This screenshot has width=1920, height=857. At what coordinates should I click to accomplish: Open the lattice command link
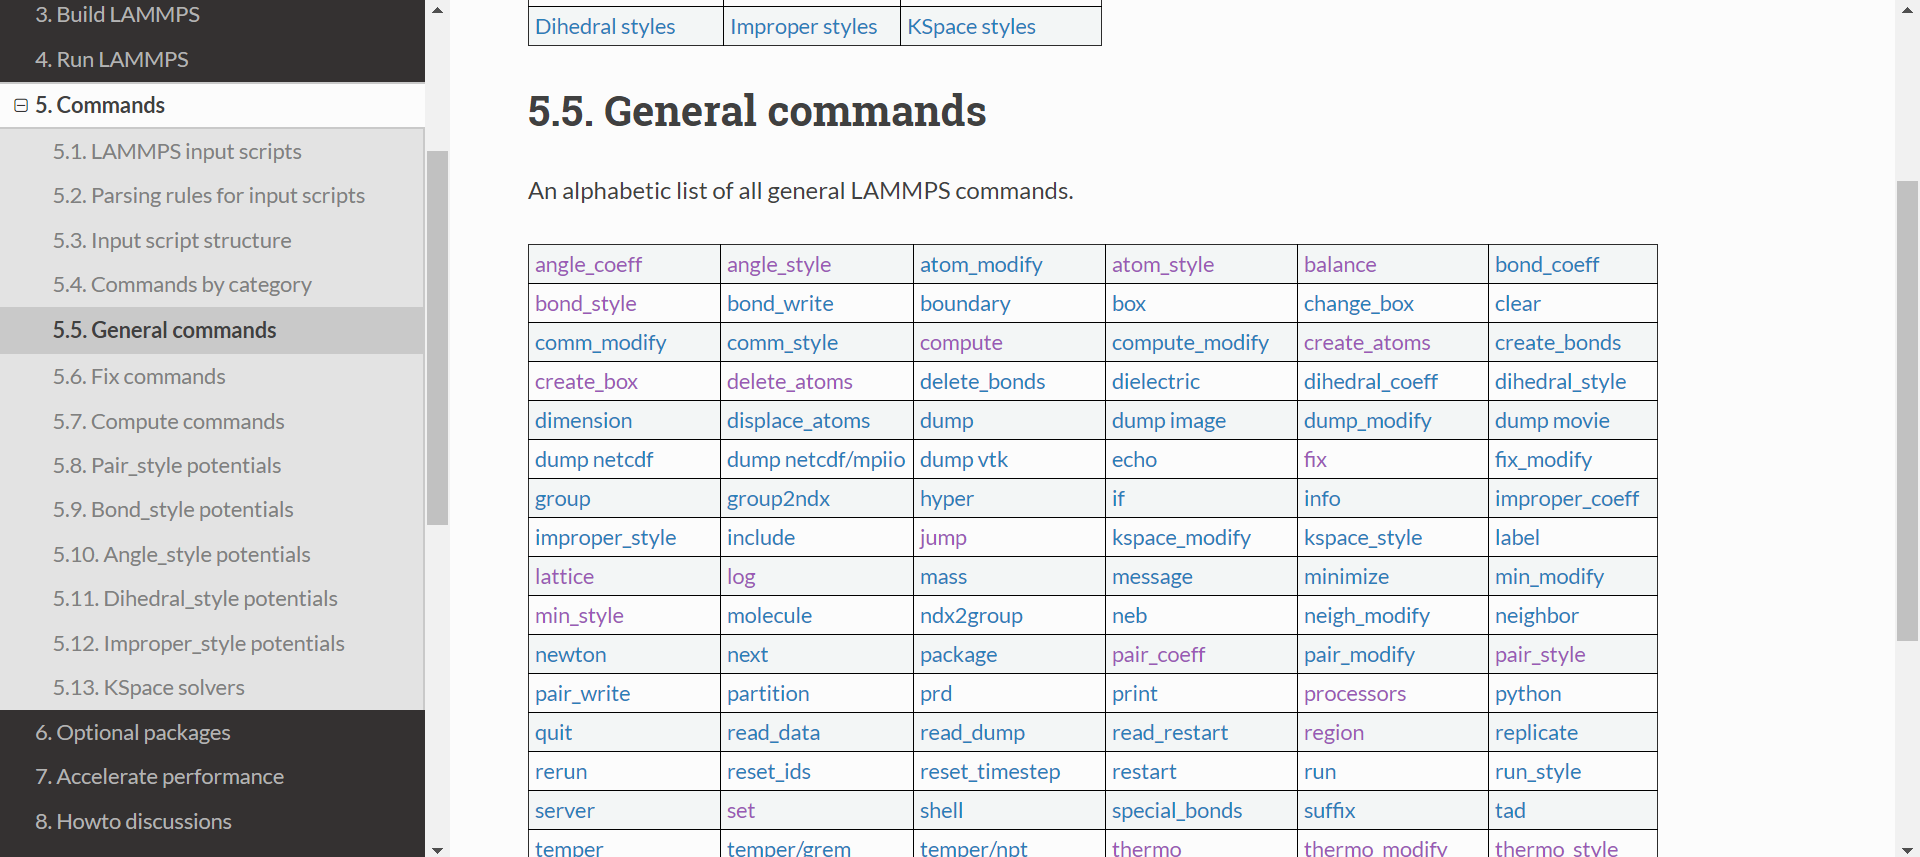coord(564,577)
